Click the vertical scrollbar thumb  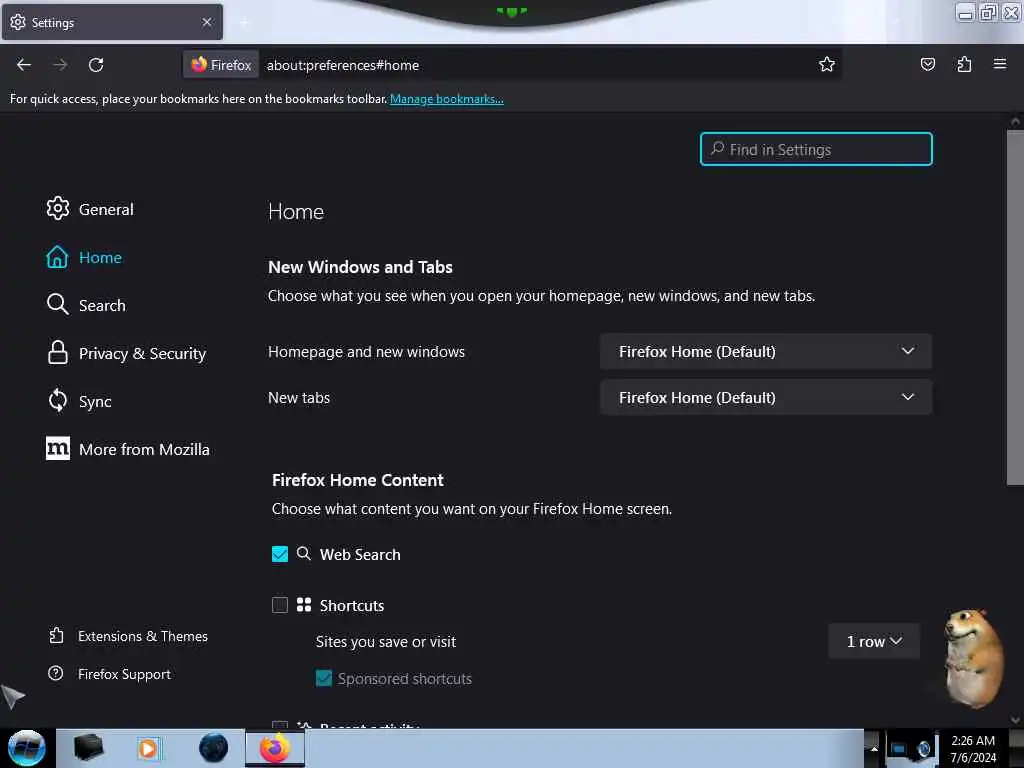(1015, 307)
